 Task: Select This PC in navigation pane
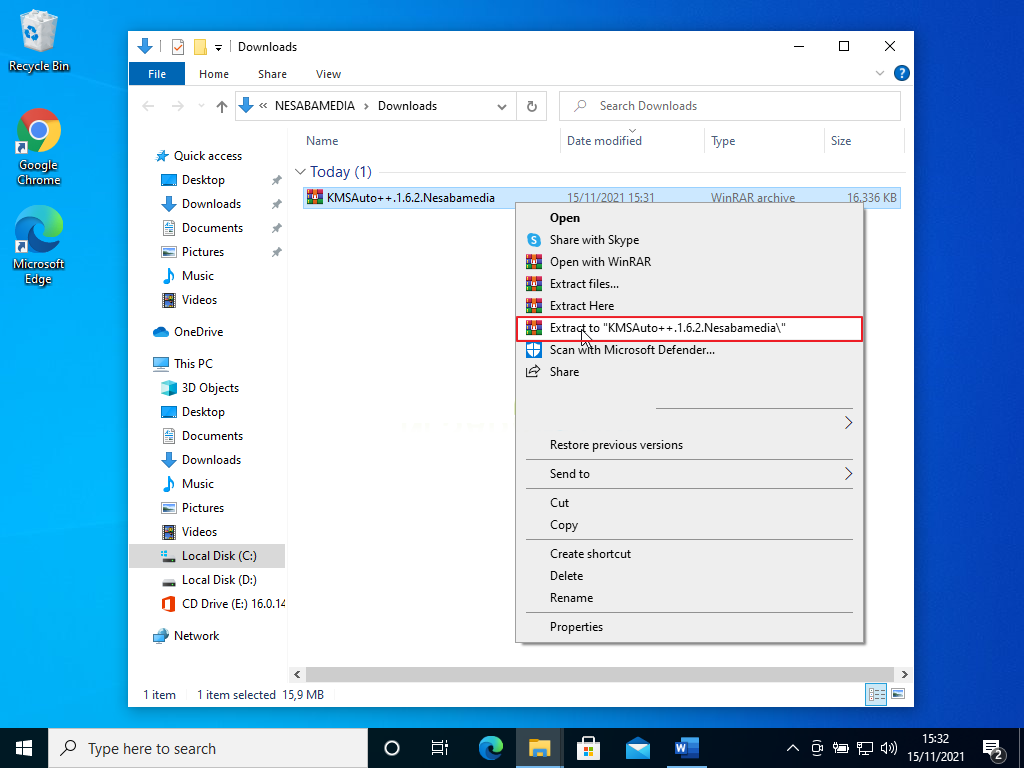[193, 364]
